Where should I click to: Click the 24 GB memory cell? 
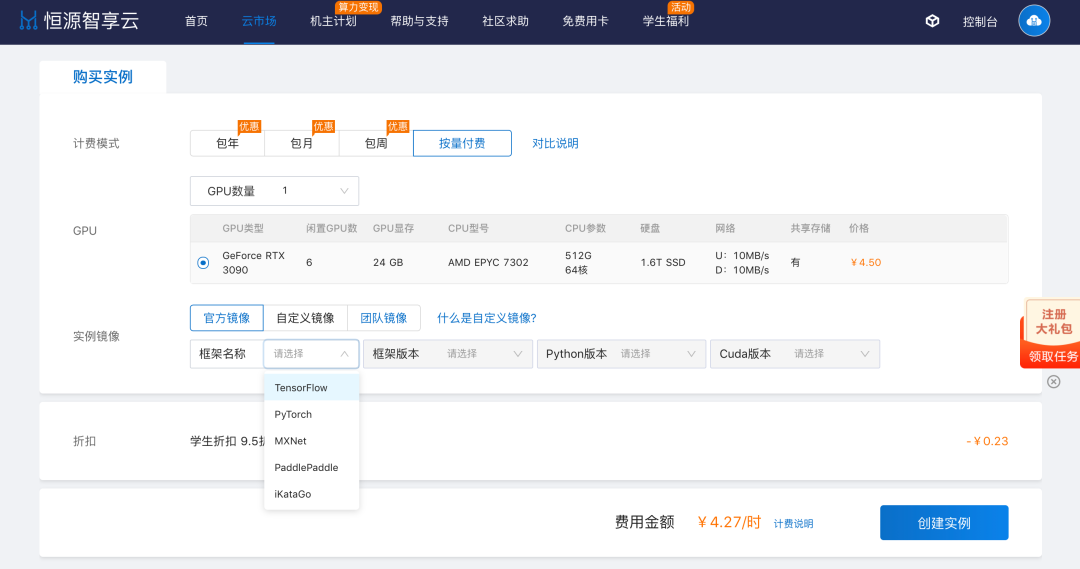tap(388, 262)
